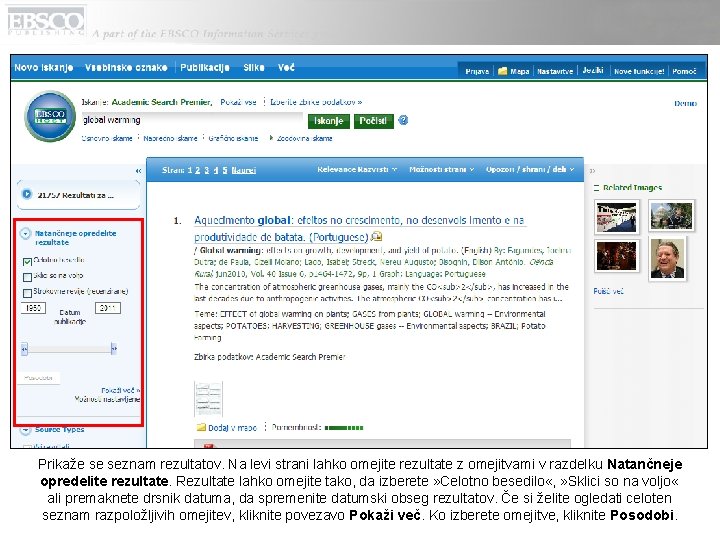
Task: Click Izberite zbirke podatkov link
Action: pos(316,102)
